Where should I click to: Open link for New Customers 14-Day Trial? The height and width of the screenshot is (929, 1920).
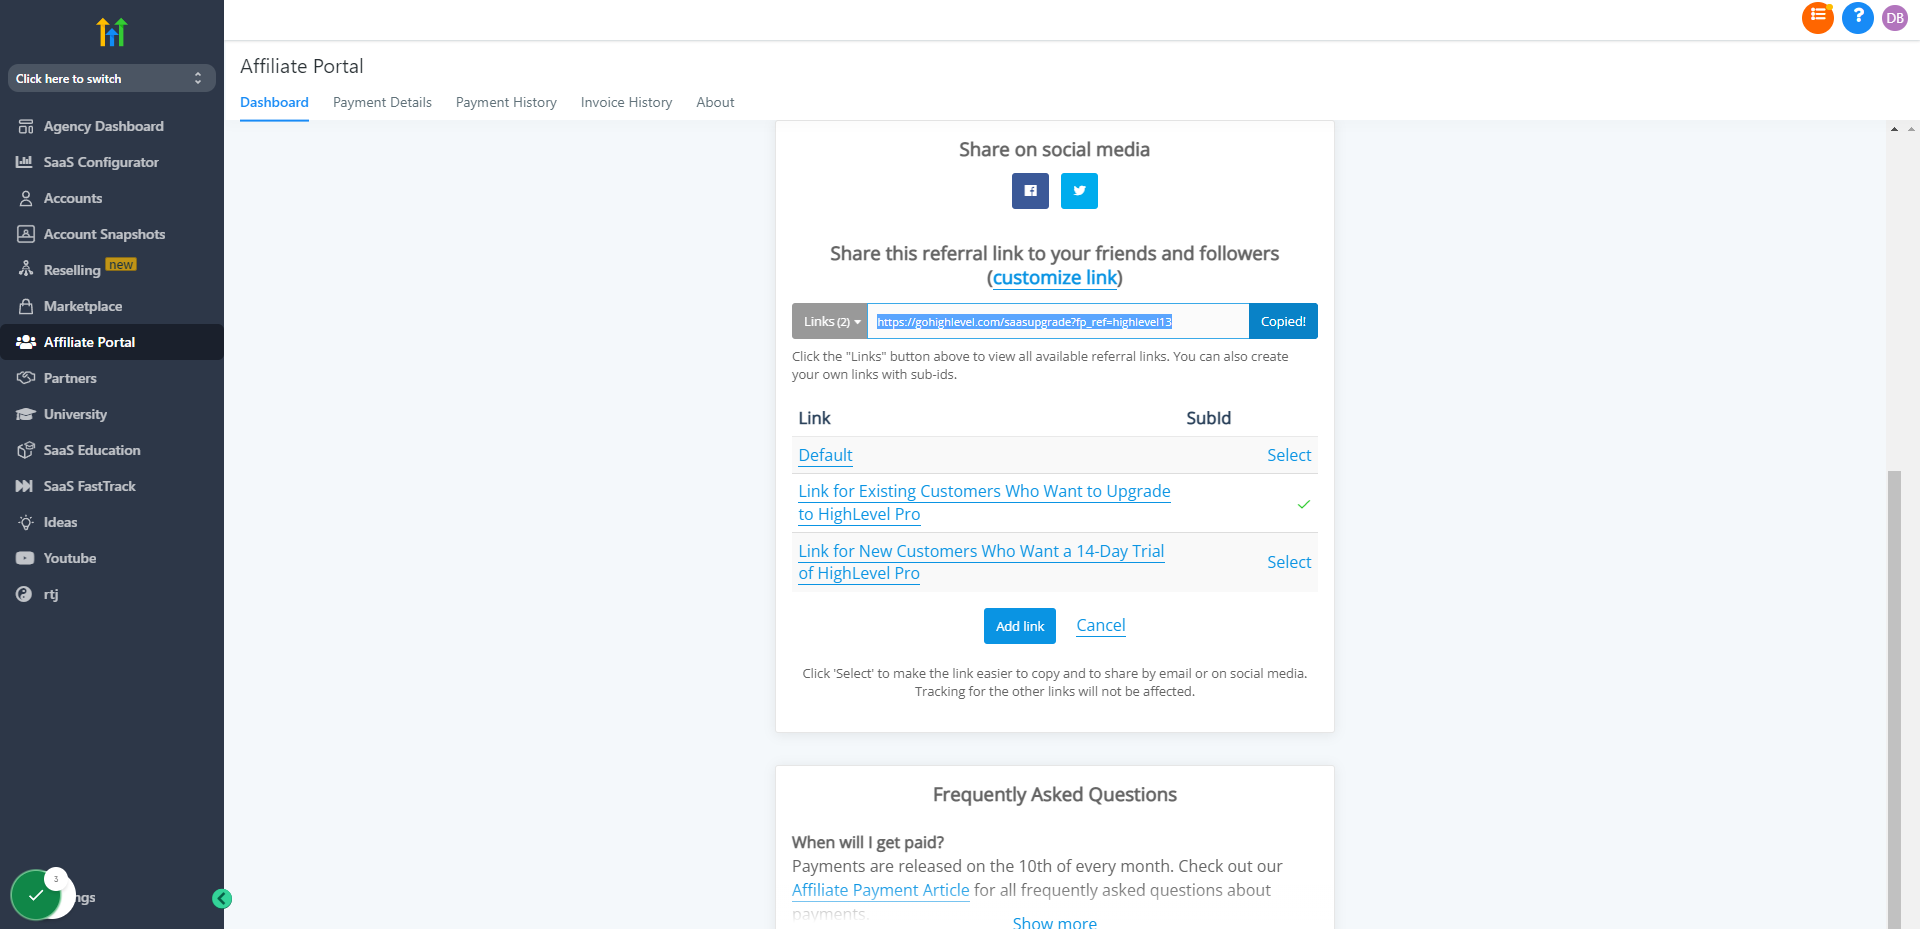point(981,562)
